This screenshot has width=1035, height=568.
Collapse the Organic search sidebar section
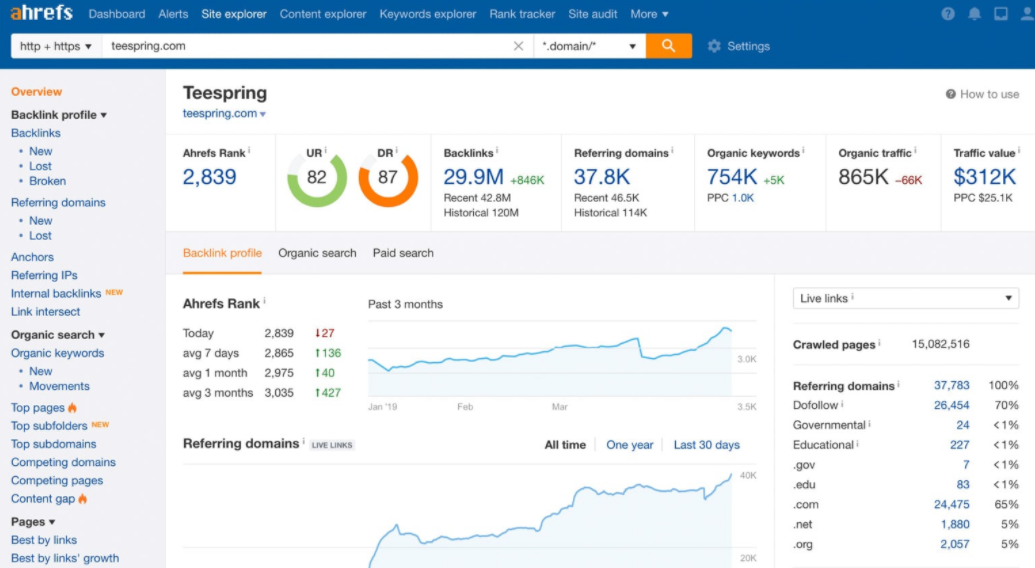pos(57,334)
